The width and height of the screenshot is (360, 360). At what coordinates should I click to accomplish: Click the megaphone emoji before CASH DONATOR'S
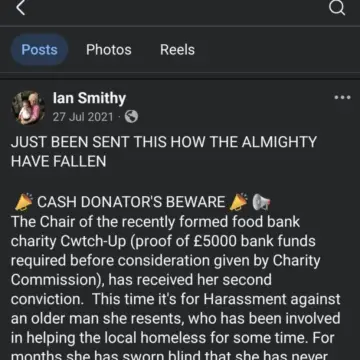[24, 202]
